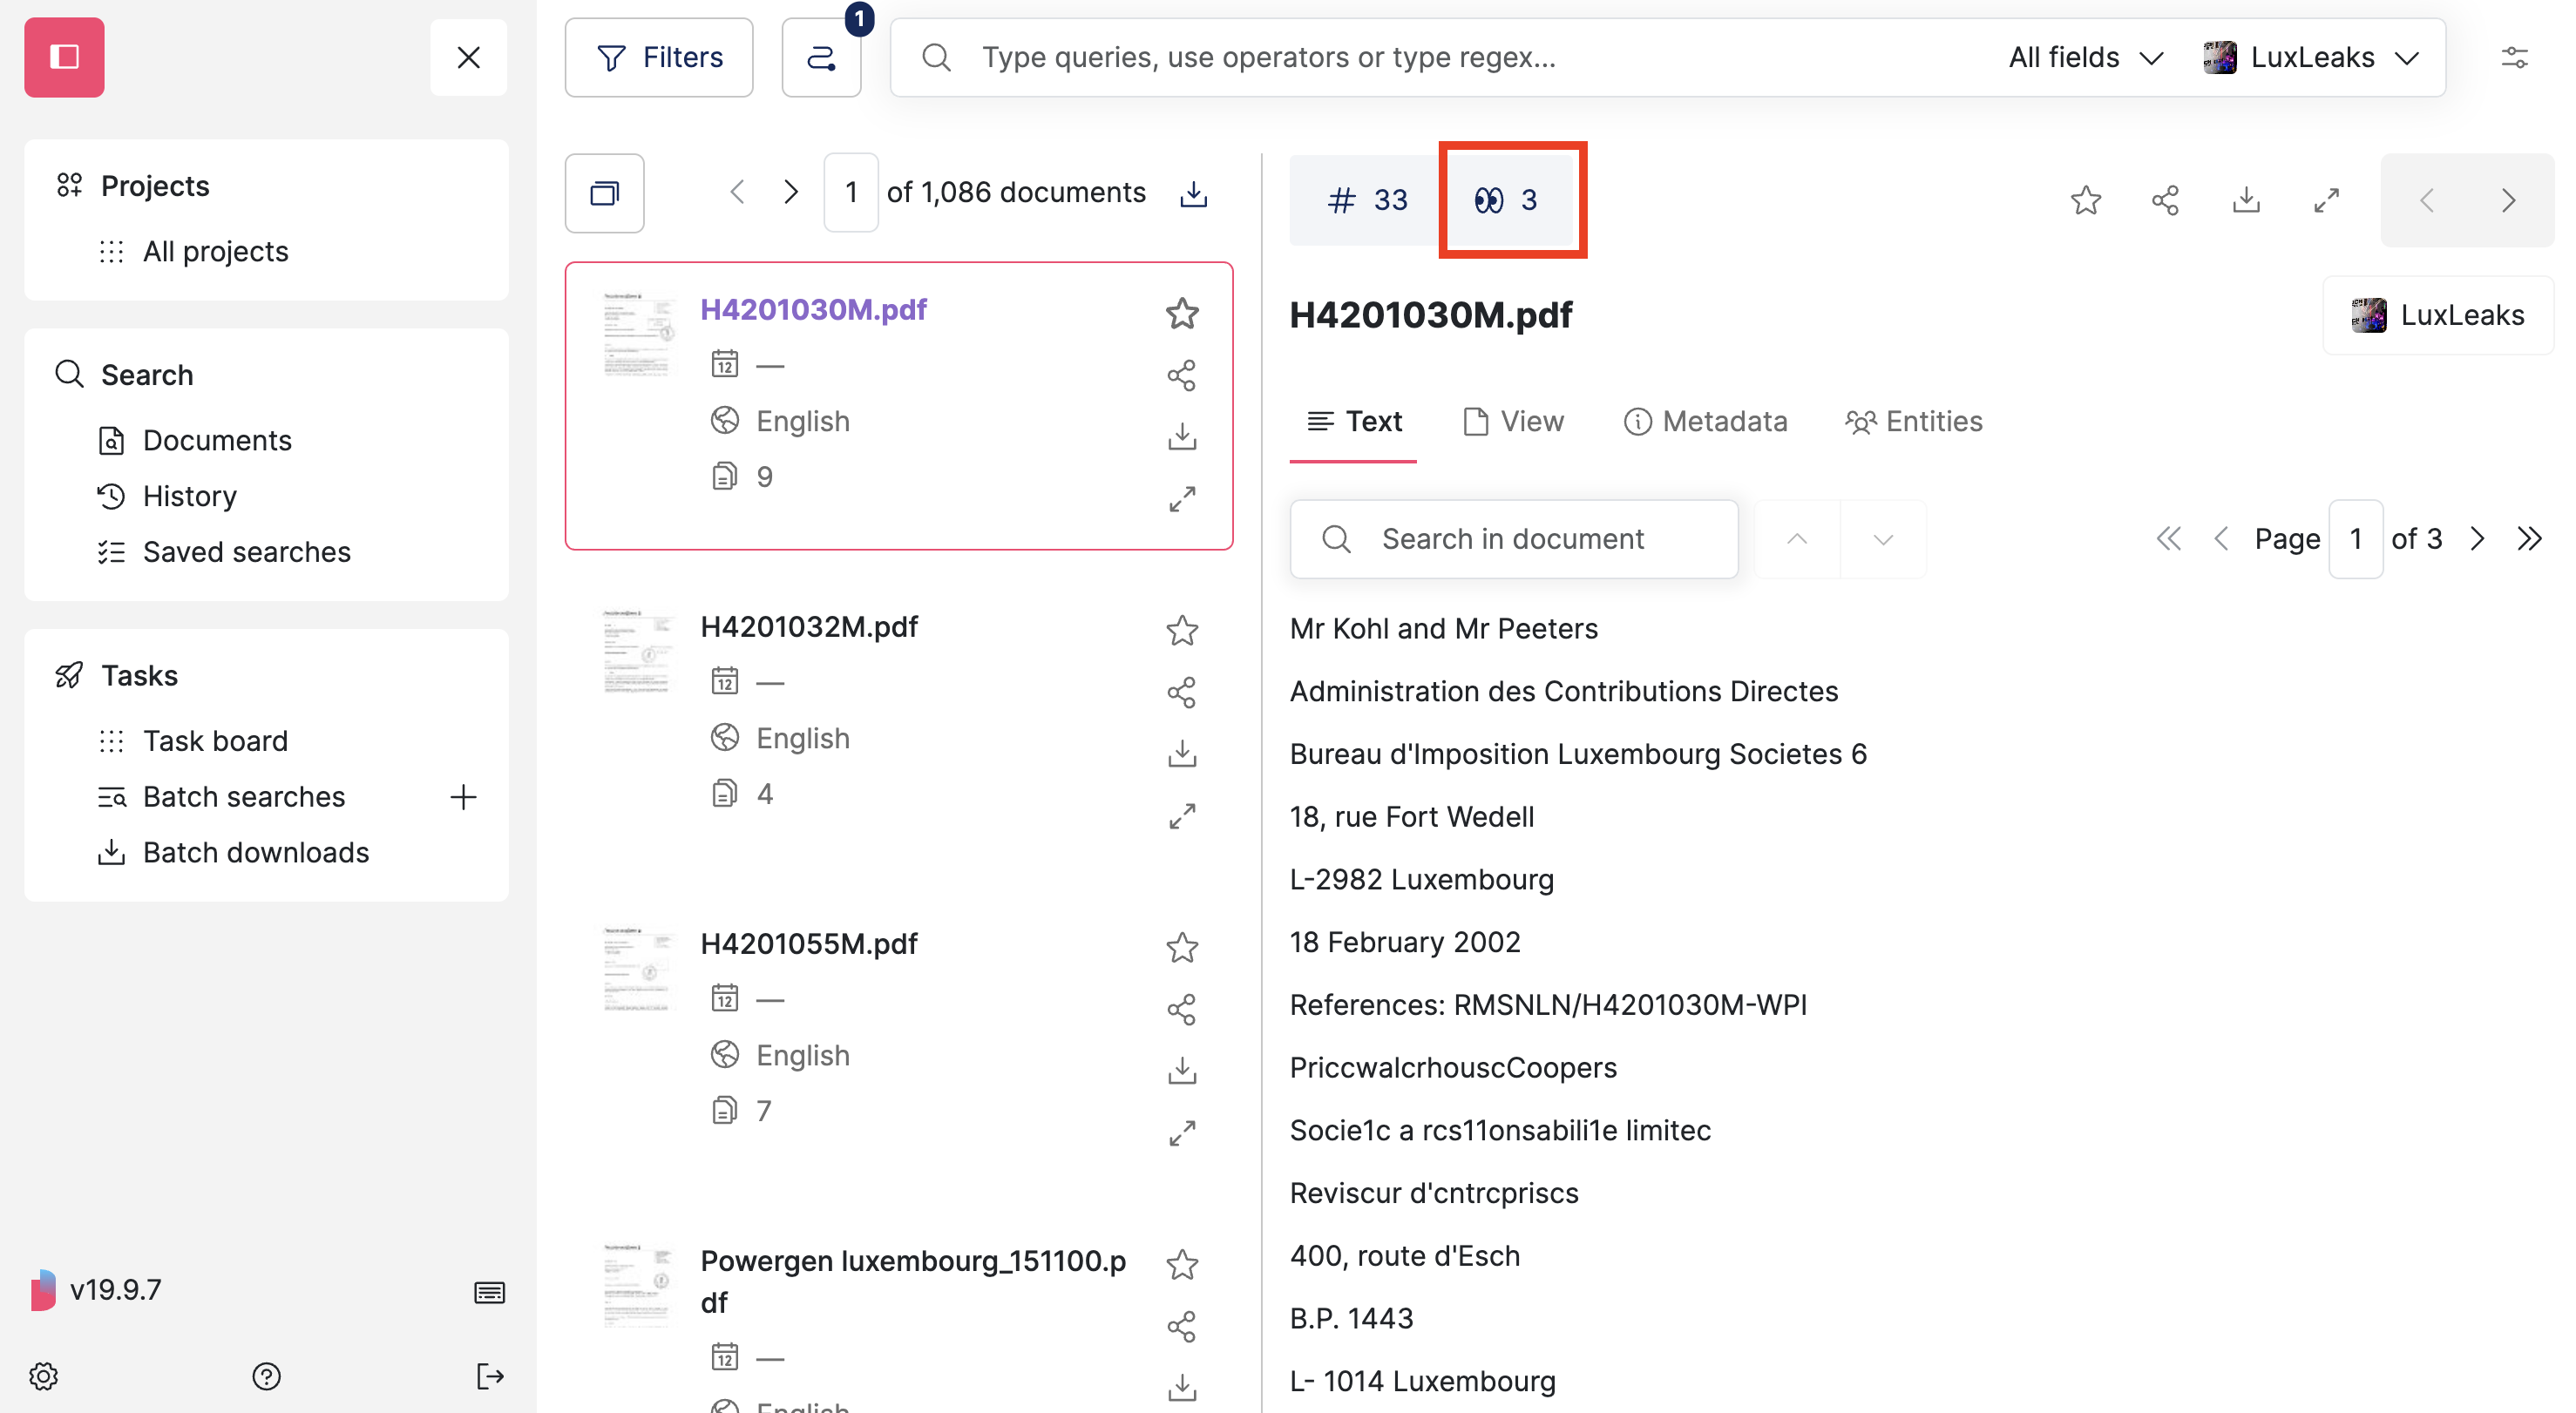The image size is (2576, 1413).
Task: Share the H4201055M.pdf entry
Action: pos(1182,1009)
